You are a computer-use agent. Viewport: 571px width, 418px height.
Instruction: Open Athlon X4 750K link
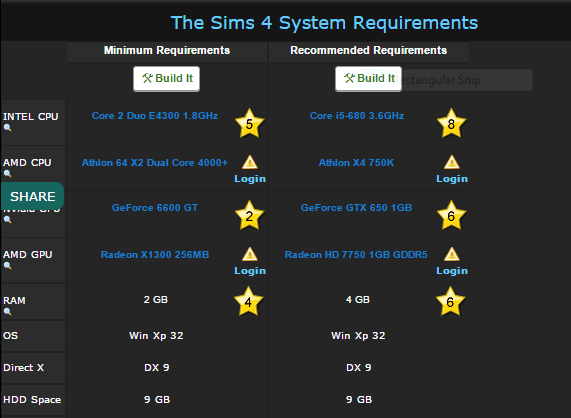click(357, 162)
